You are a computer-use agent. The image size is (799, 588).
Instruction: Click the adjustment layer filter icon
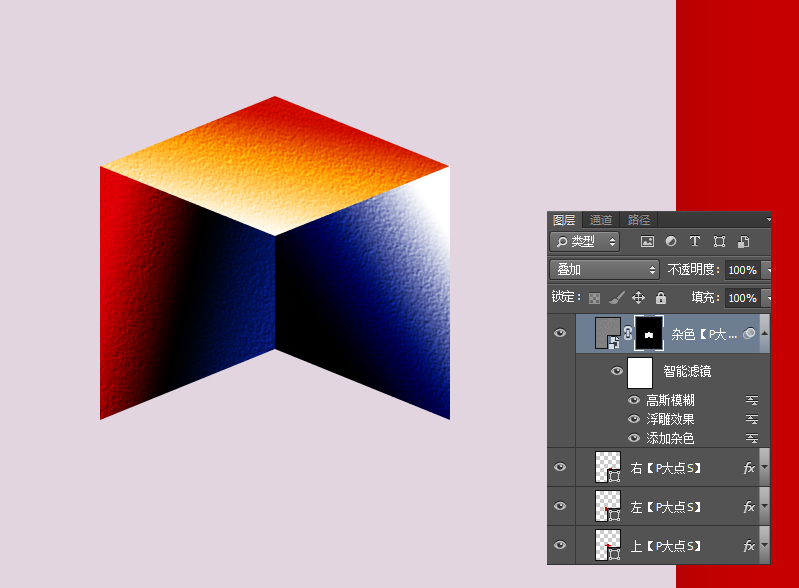[671, 242]
